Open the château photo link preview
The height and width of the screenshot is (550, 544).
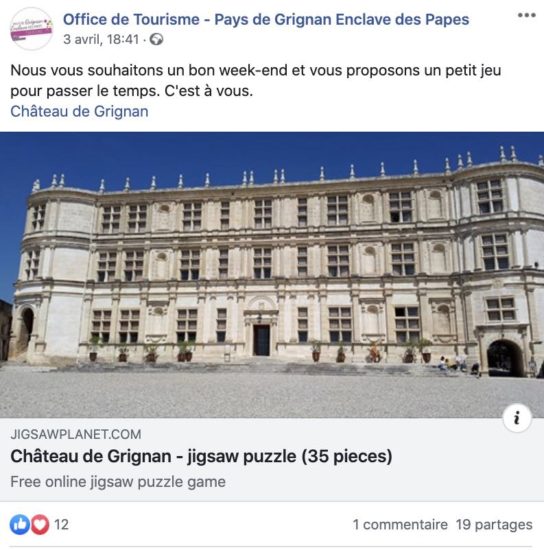pos(272,275)
